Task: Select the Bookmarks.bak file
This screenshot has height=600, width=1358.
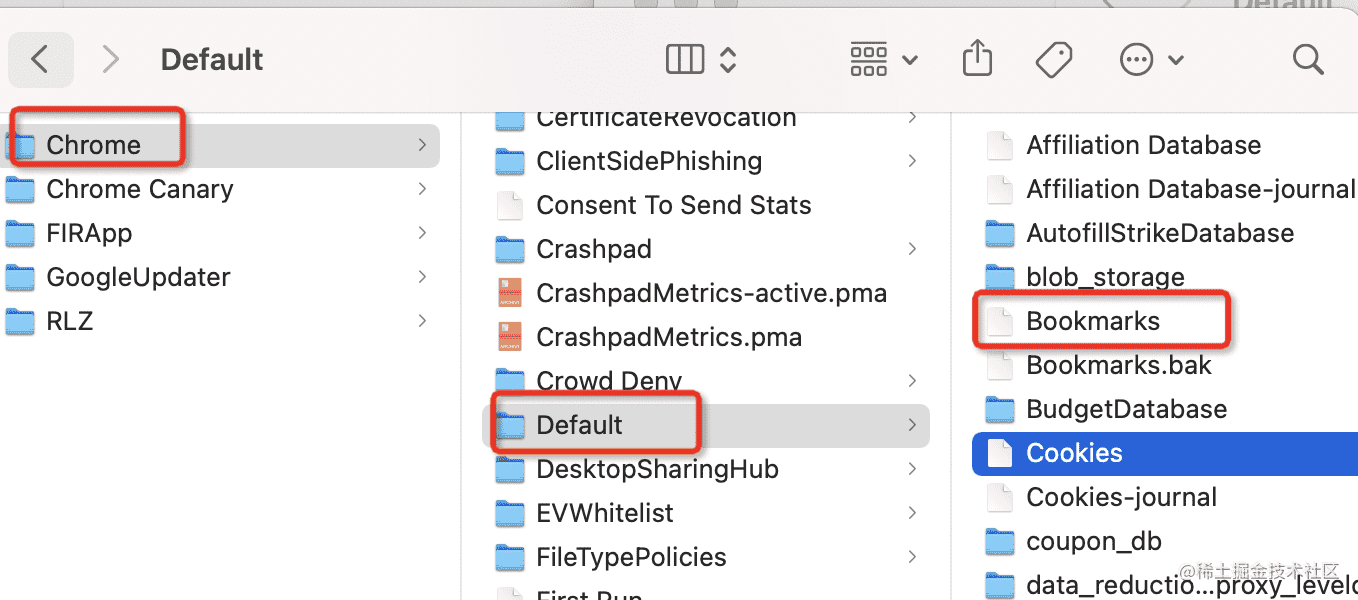Action: point(1118,365)
